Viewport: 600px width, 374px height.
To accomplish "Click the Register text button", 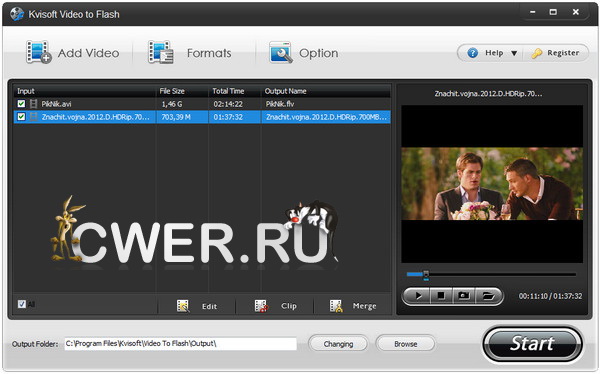I will point(563,53).
